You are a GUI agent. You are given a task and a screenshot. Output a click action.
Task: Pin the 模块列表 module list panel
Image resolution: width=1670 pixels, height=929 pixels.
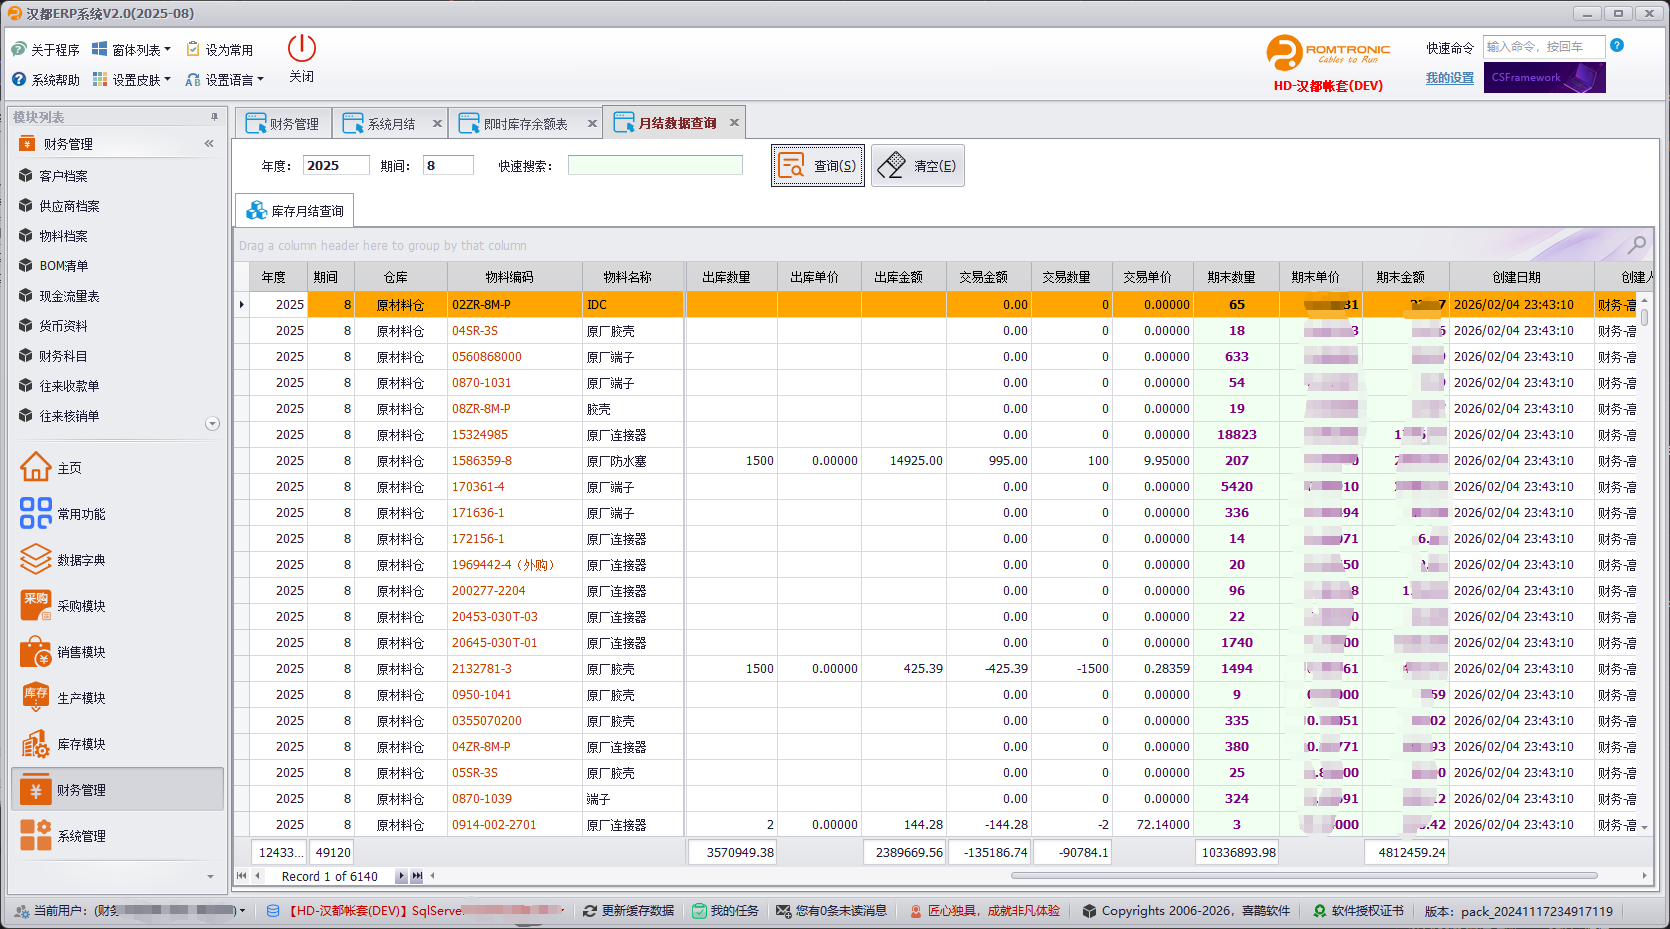coord(214,117)
